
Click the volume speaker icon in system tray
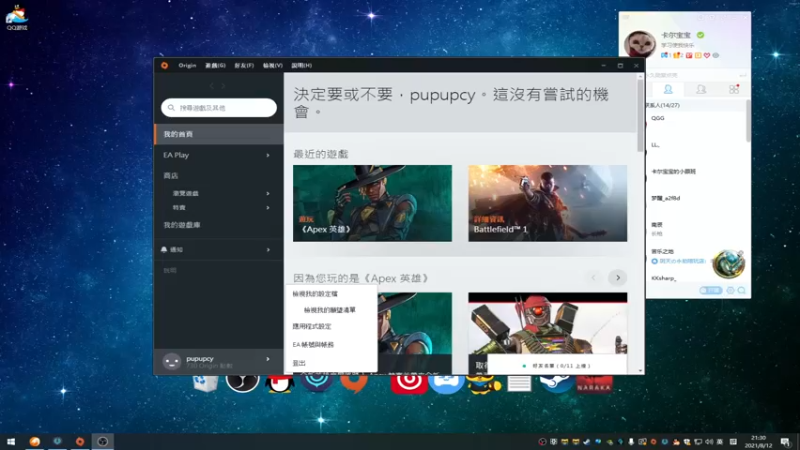point(709,442)
